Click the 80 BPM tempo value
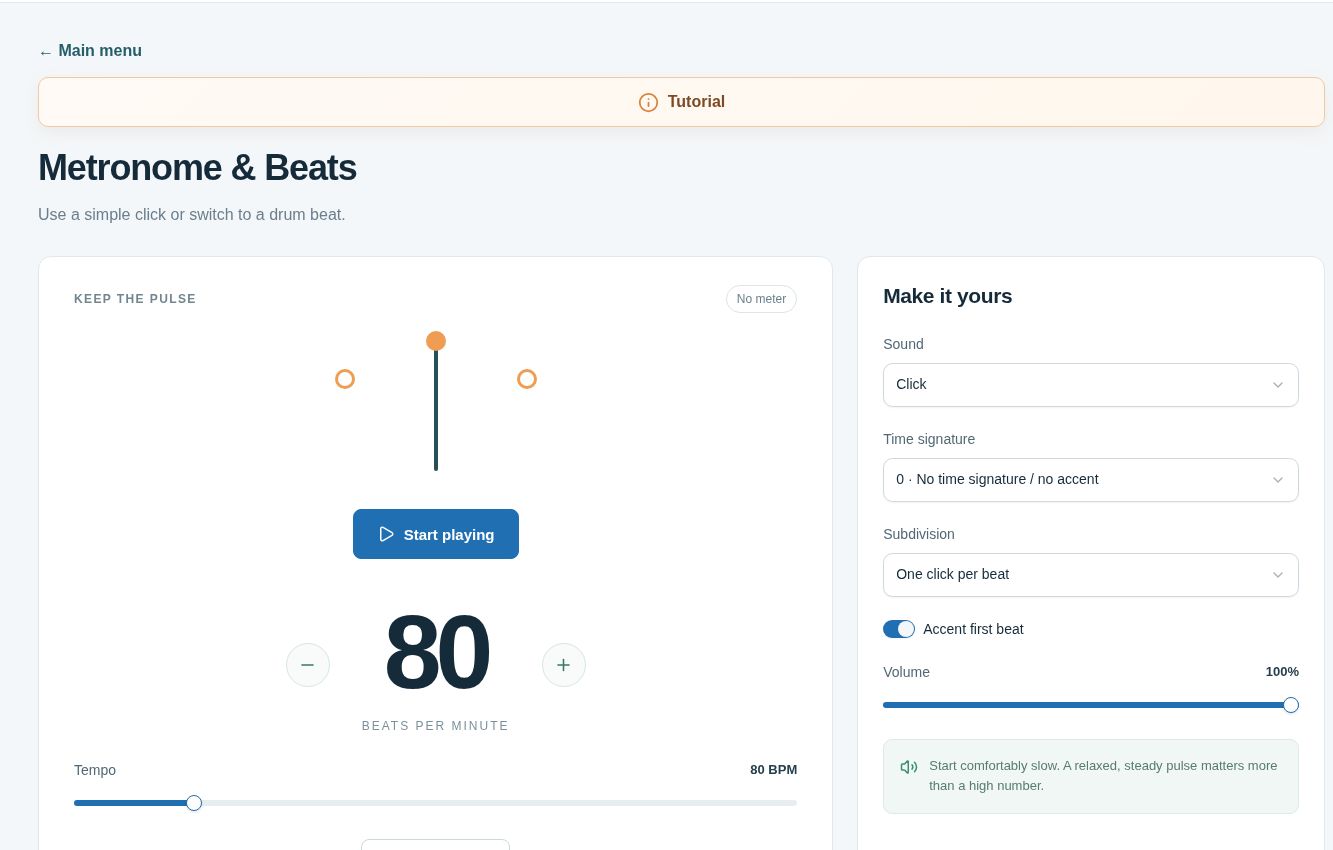The image size is (1333, 850). (774, 770)
